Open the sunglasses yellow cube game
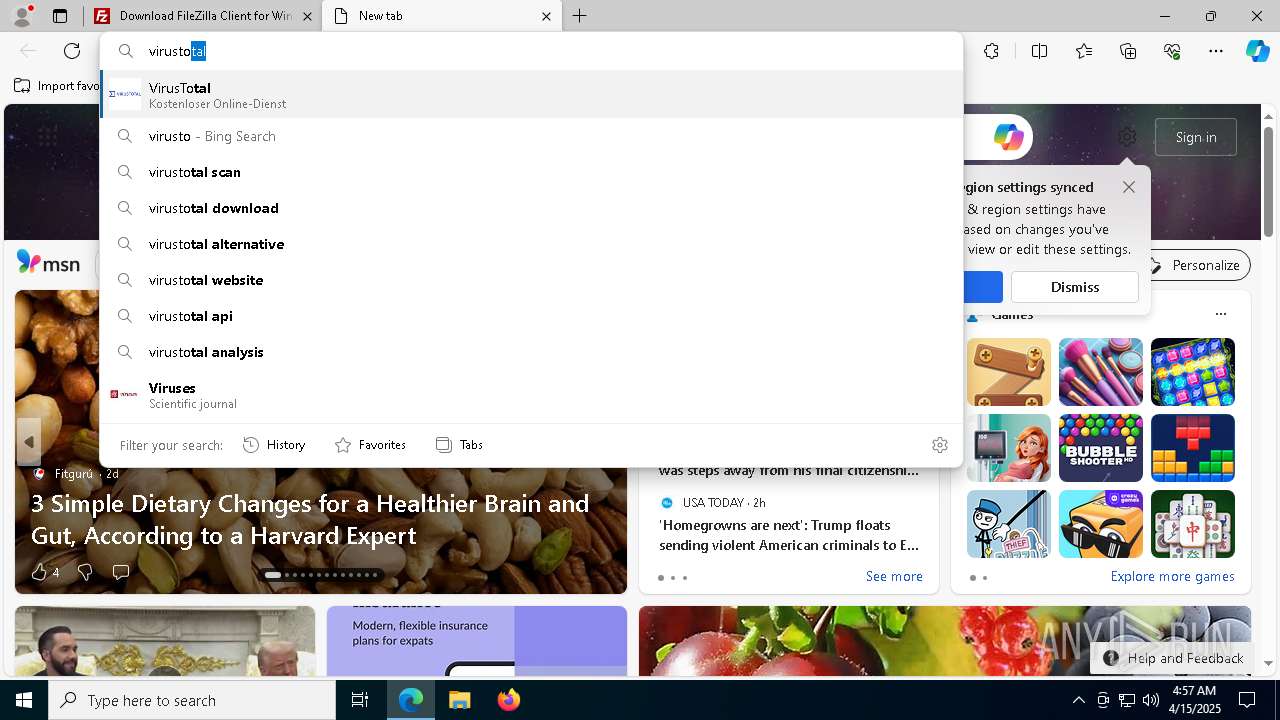The height and width of the screenshot is (720, 1280). click(1101, 524)
